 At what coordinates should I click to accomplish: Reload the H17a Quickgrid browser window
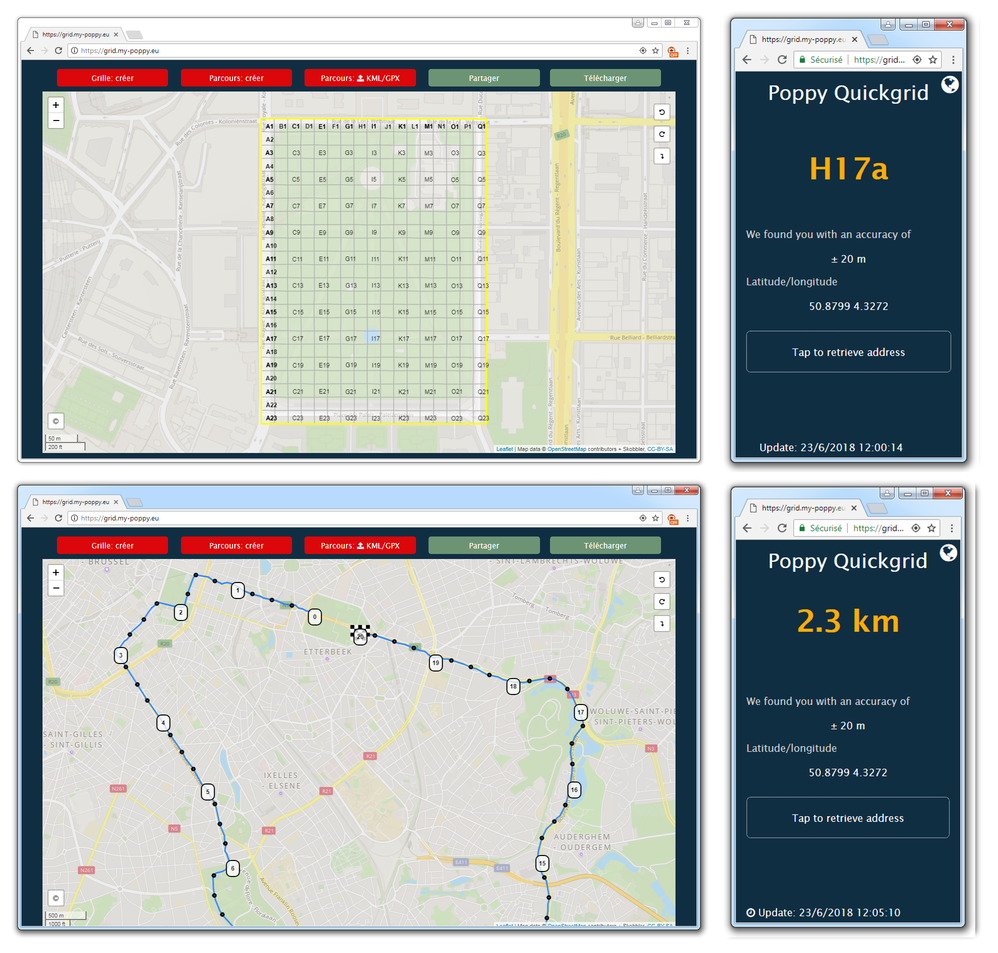(782, 59)
